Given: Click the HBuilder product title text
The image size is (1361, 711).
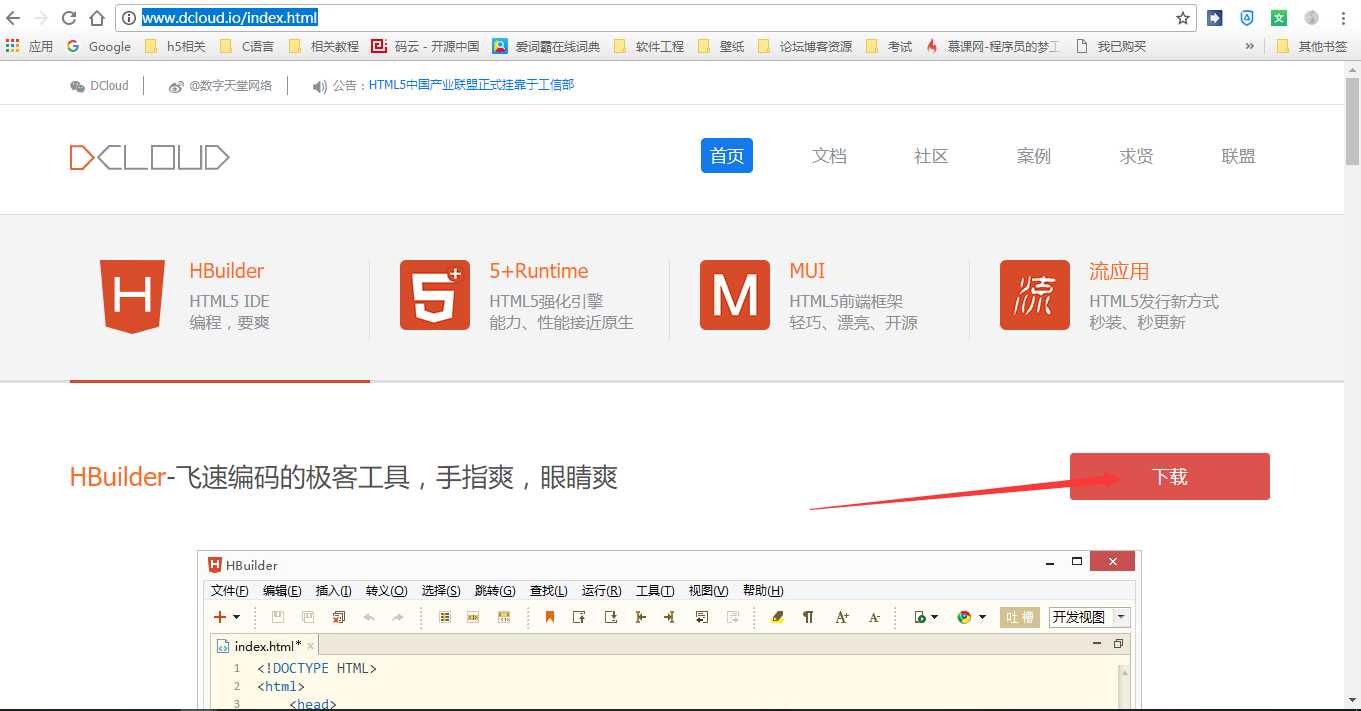Looking at the screenshot, I should point(227,271).
